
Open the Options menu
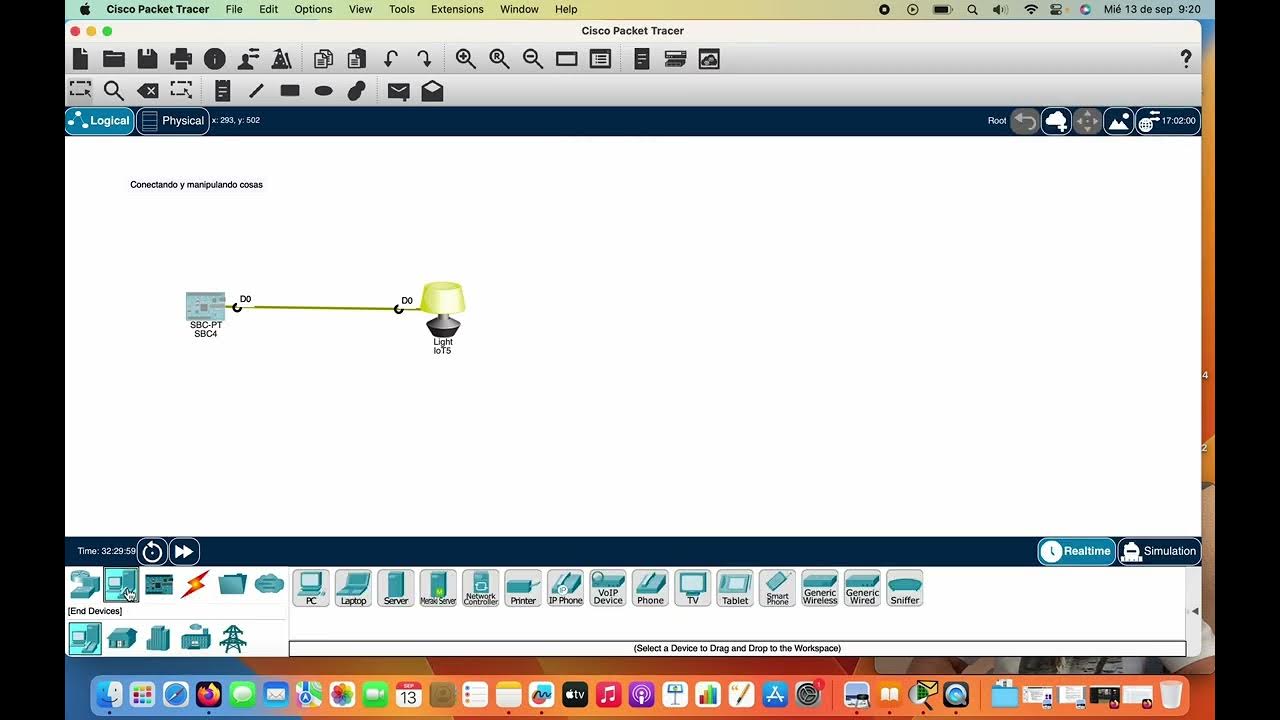[313, 9]
